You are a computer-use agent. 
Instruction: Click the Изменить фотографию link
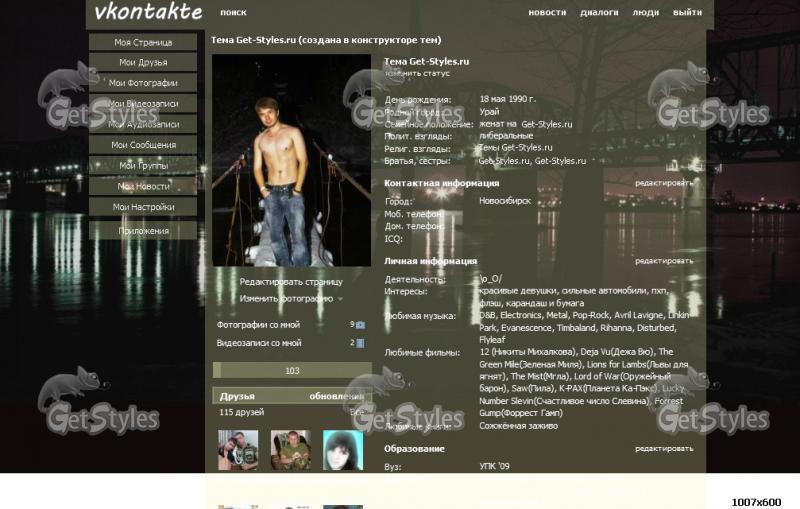click(x=286, y=299)
